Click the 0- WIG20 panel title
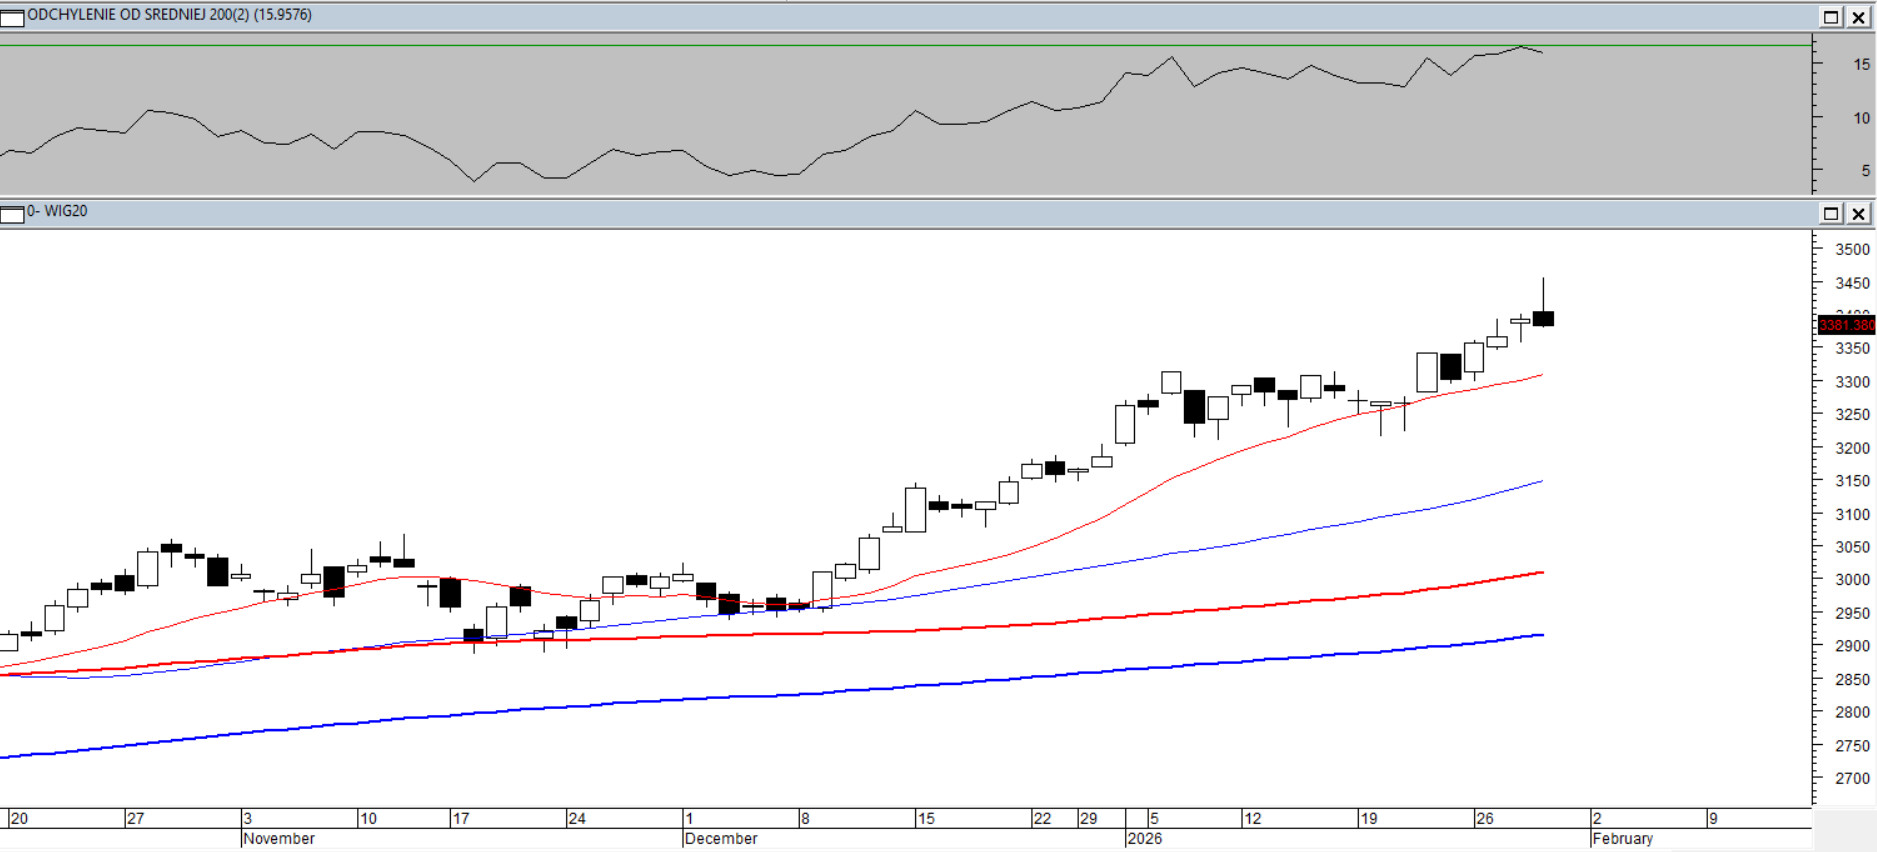 (x=58, y=211)
